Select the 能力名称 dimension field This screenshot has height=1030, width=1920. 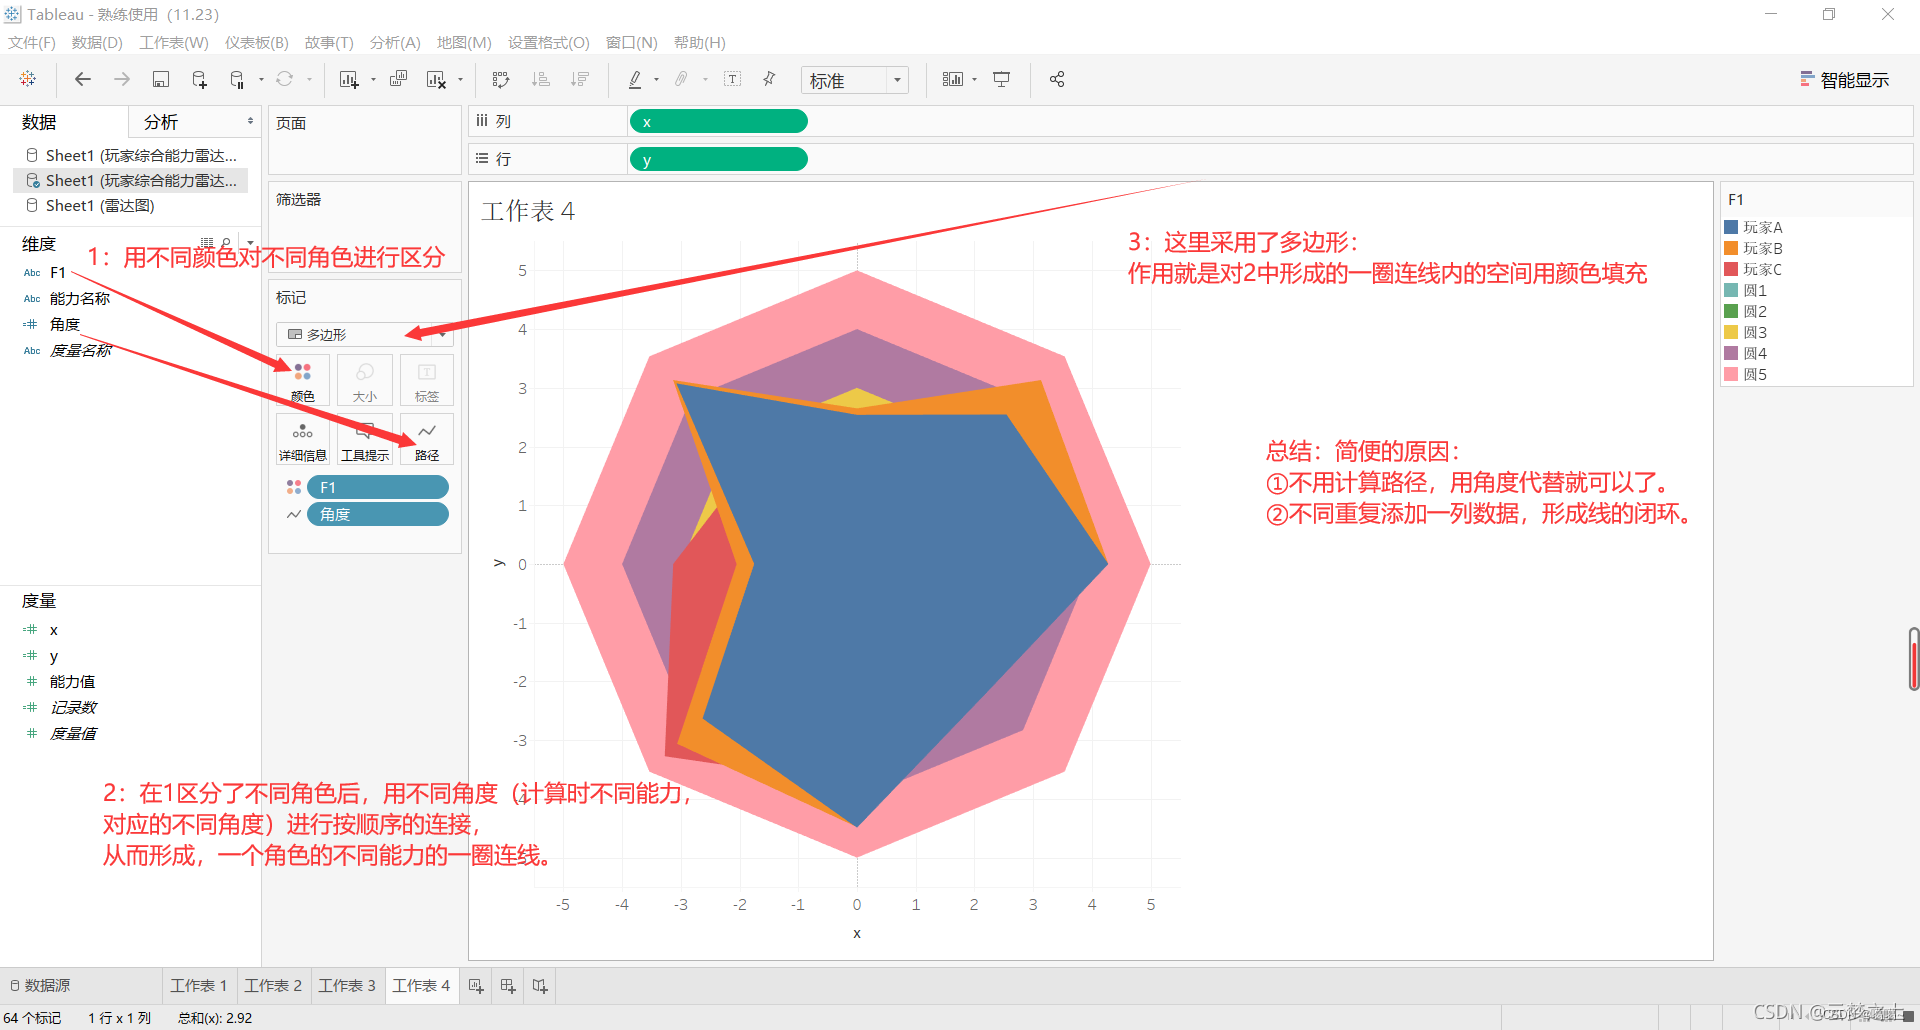click(80, 298)
